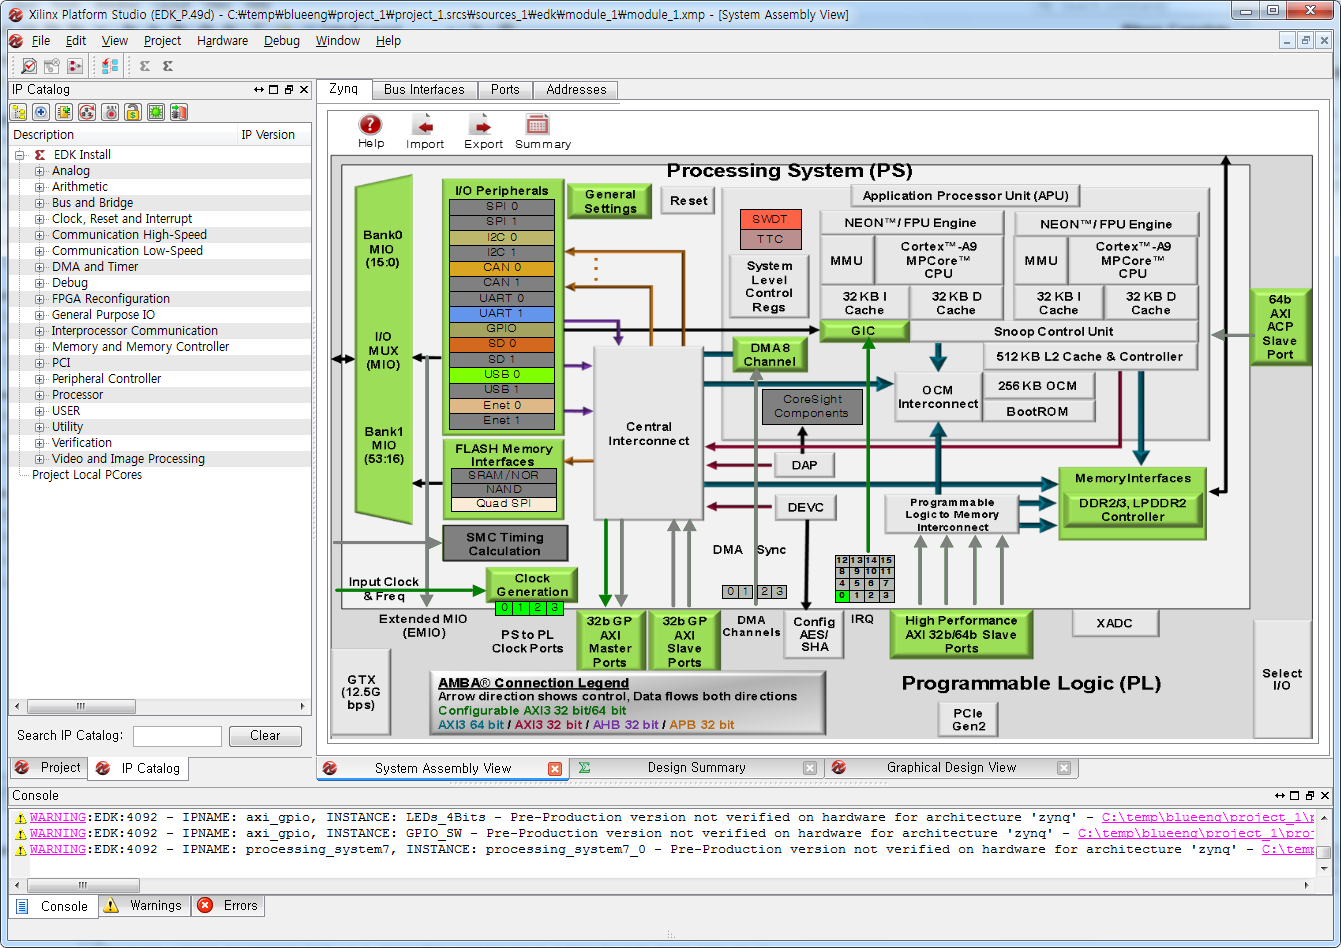
Task: Switch to the Ports tab
Action: tap(505, 90)
